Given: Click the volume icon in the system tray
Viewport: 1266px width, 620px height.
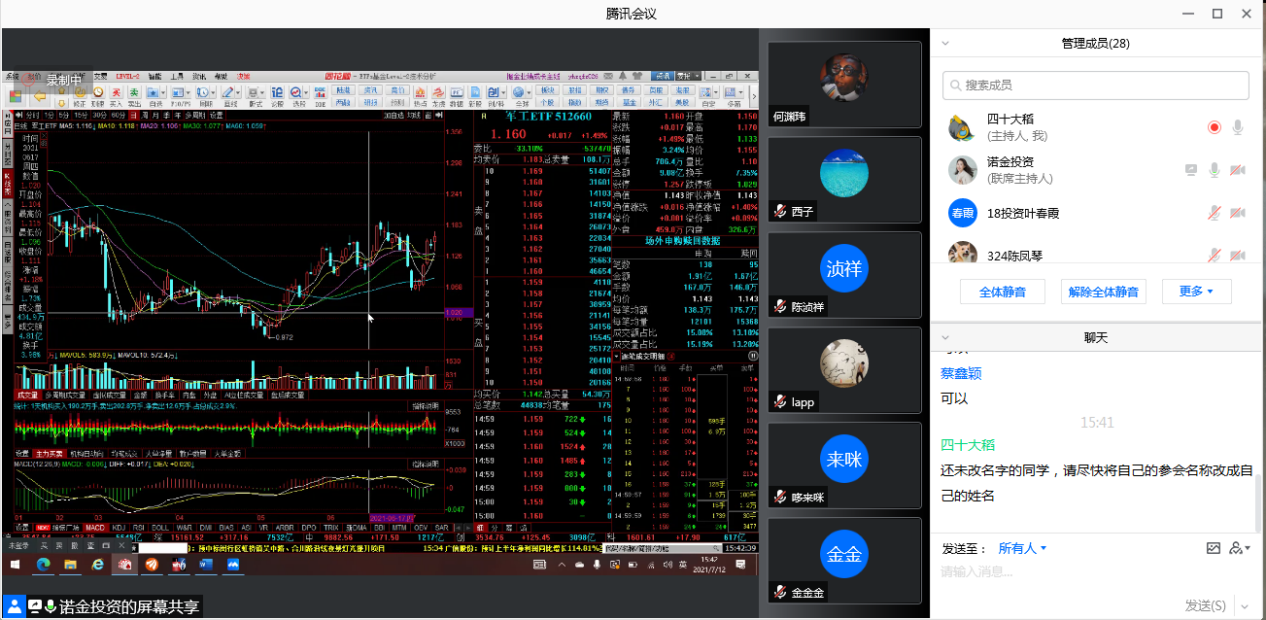Looking at the screenshot, I should 667,564.
